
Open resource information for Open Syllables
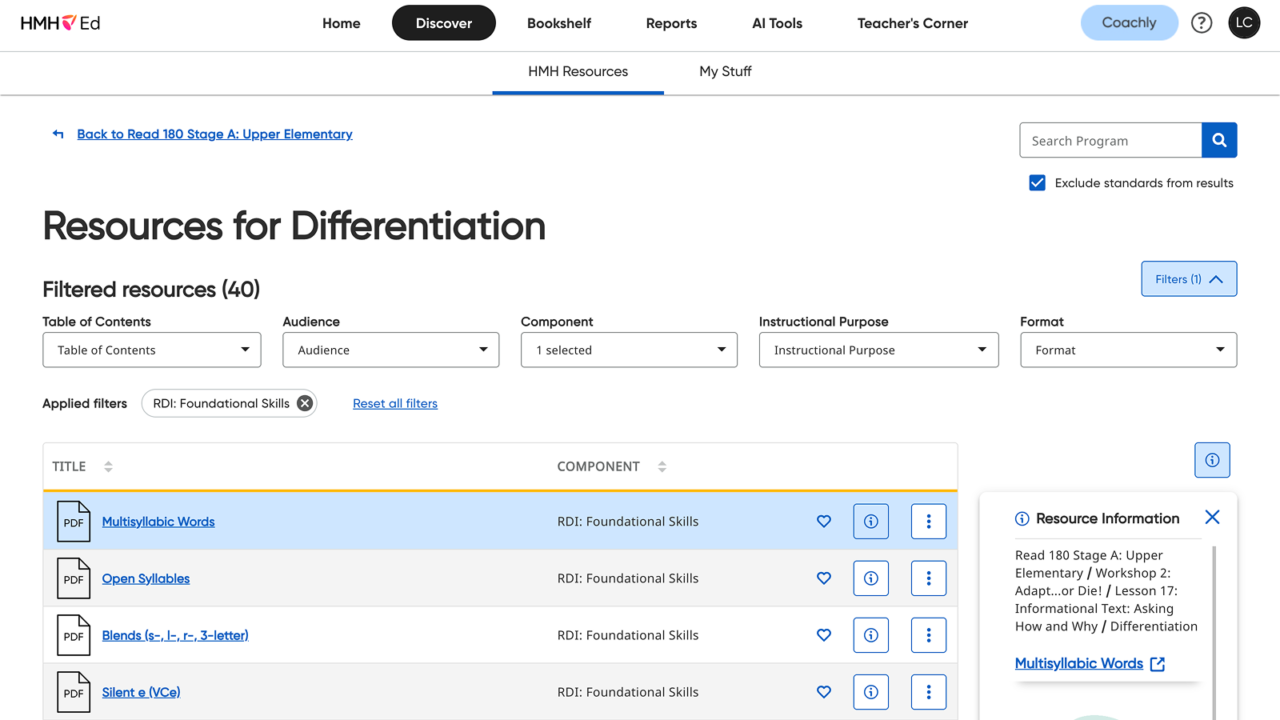pyautogui.click(x=870, y=578)
